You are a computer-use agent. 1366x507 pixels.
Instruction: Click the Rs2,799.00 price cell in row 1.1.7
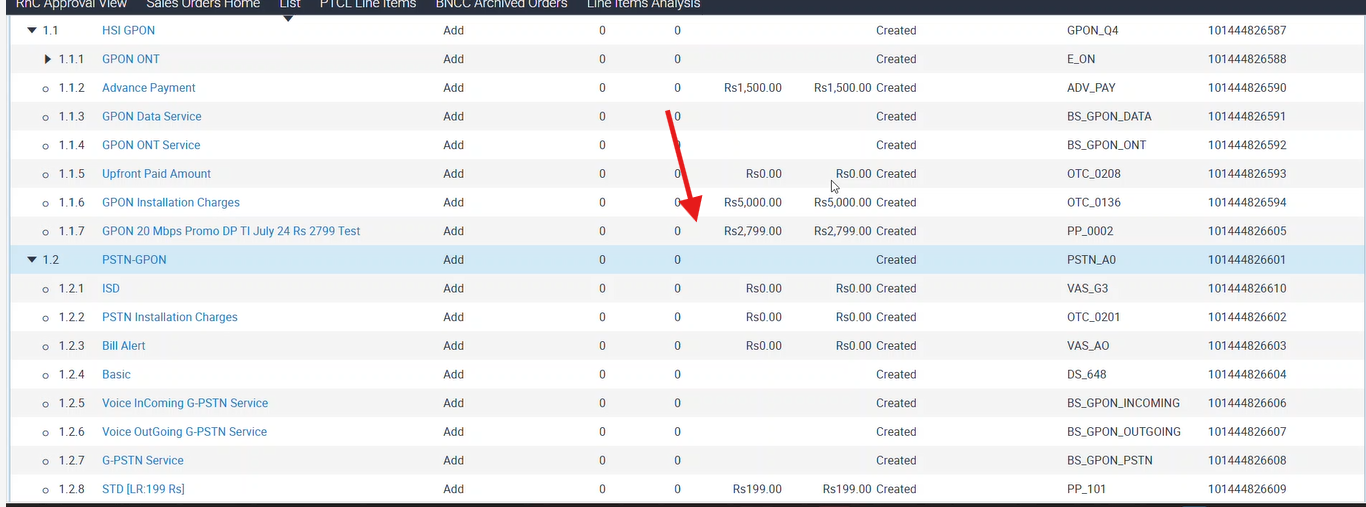(752, 231)
